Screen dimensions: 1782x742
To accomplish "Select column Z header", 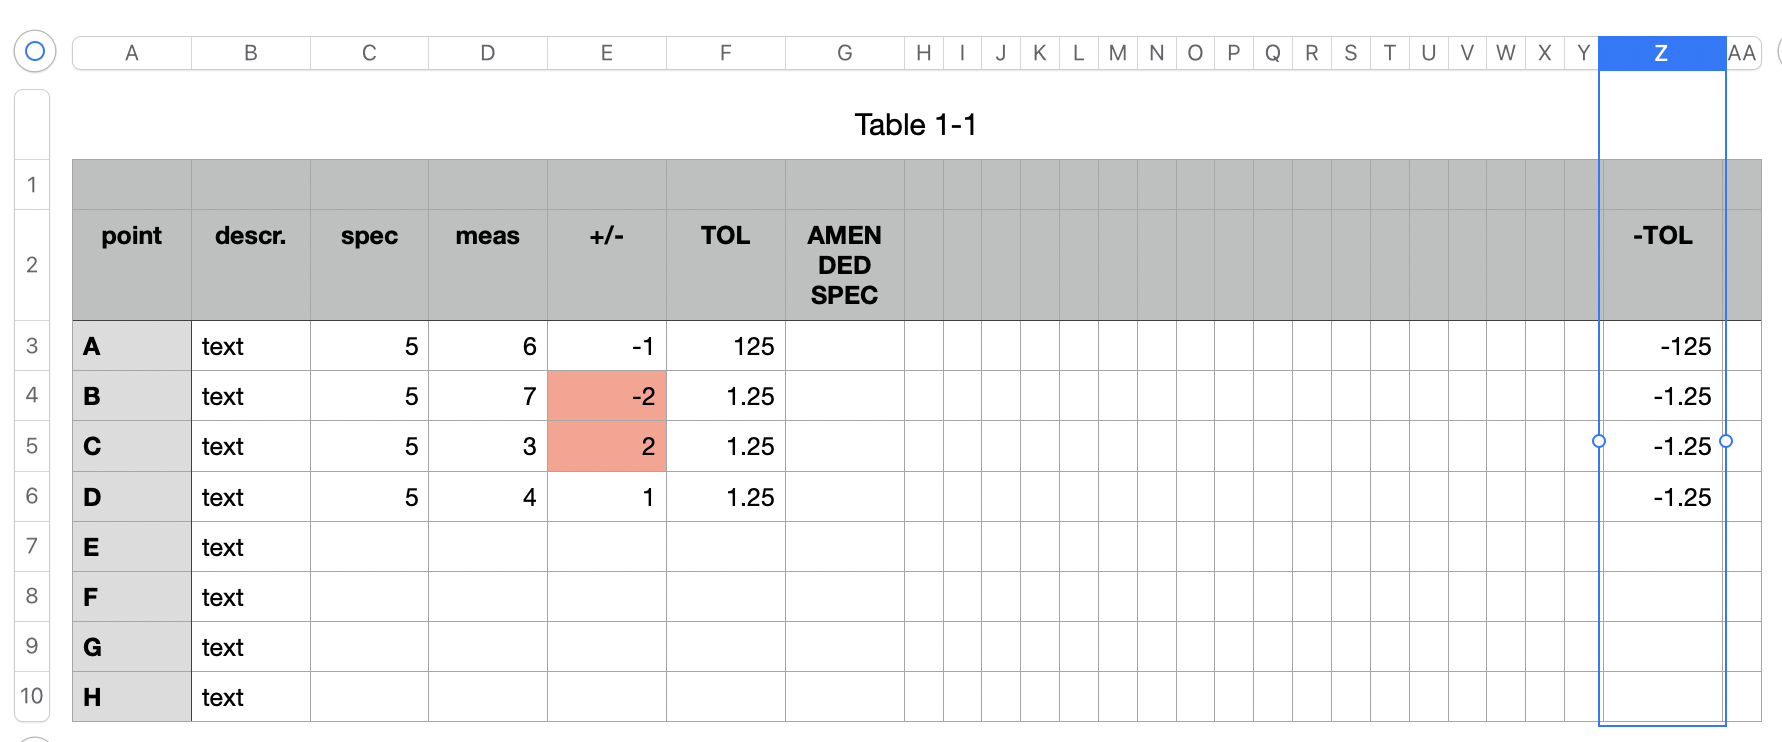I will click(x=1661, y=53).
